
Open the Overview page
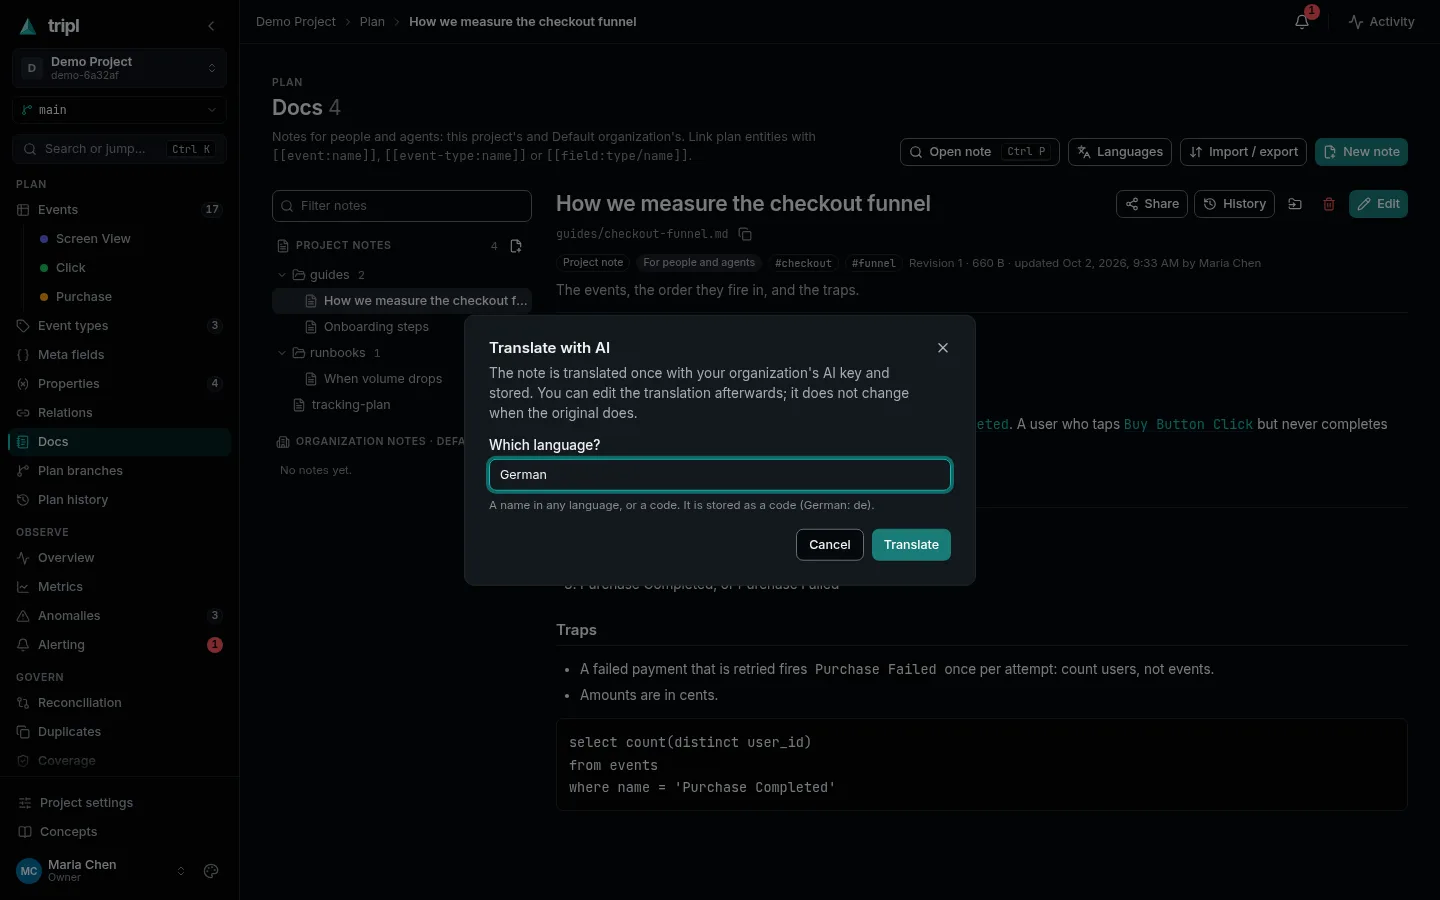[x=120, y=558]
